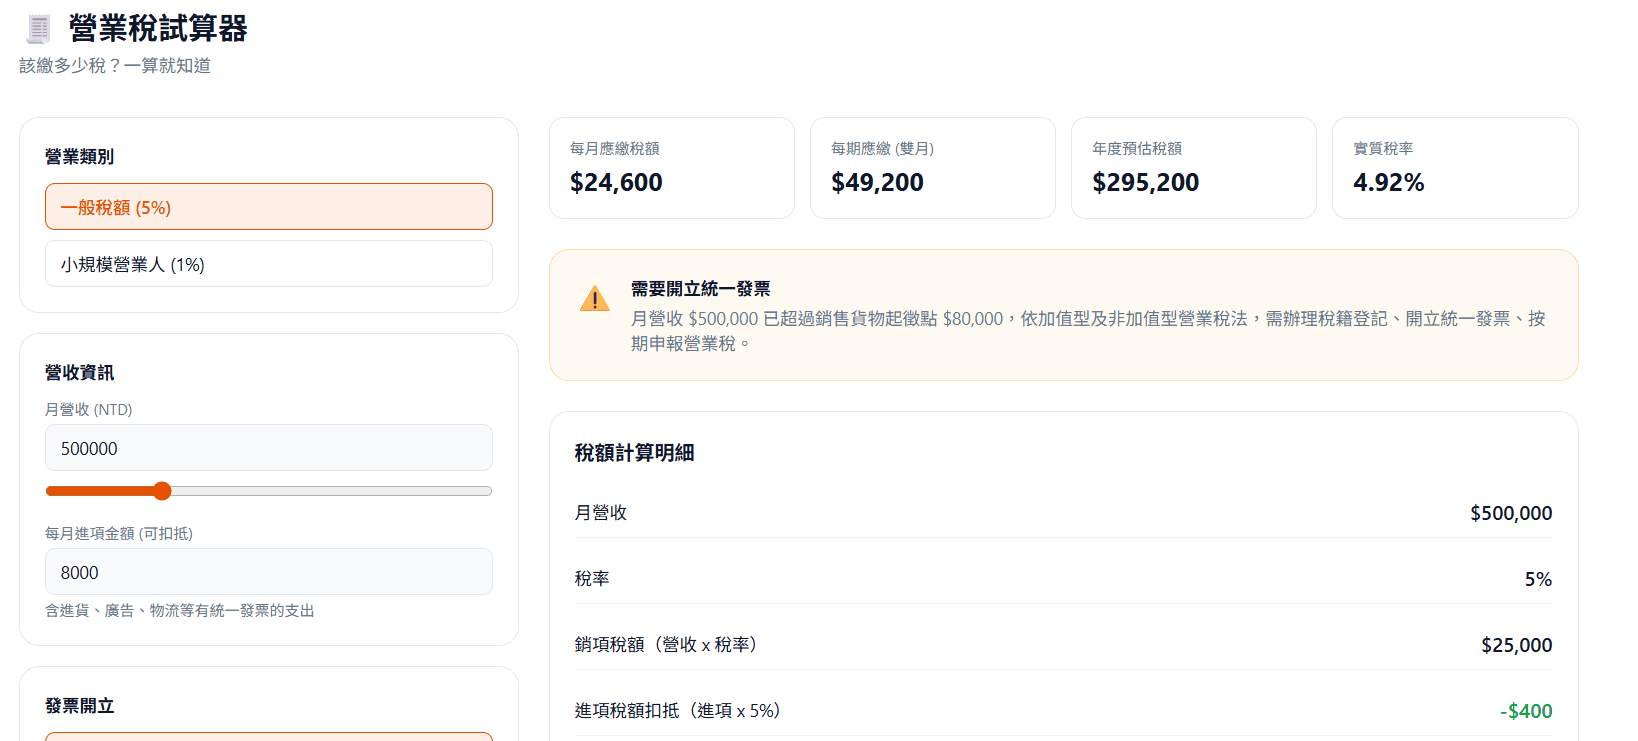1638x741 pixels.
Task: Click the 4.92% effective rate value
Action: 1388,183
